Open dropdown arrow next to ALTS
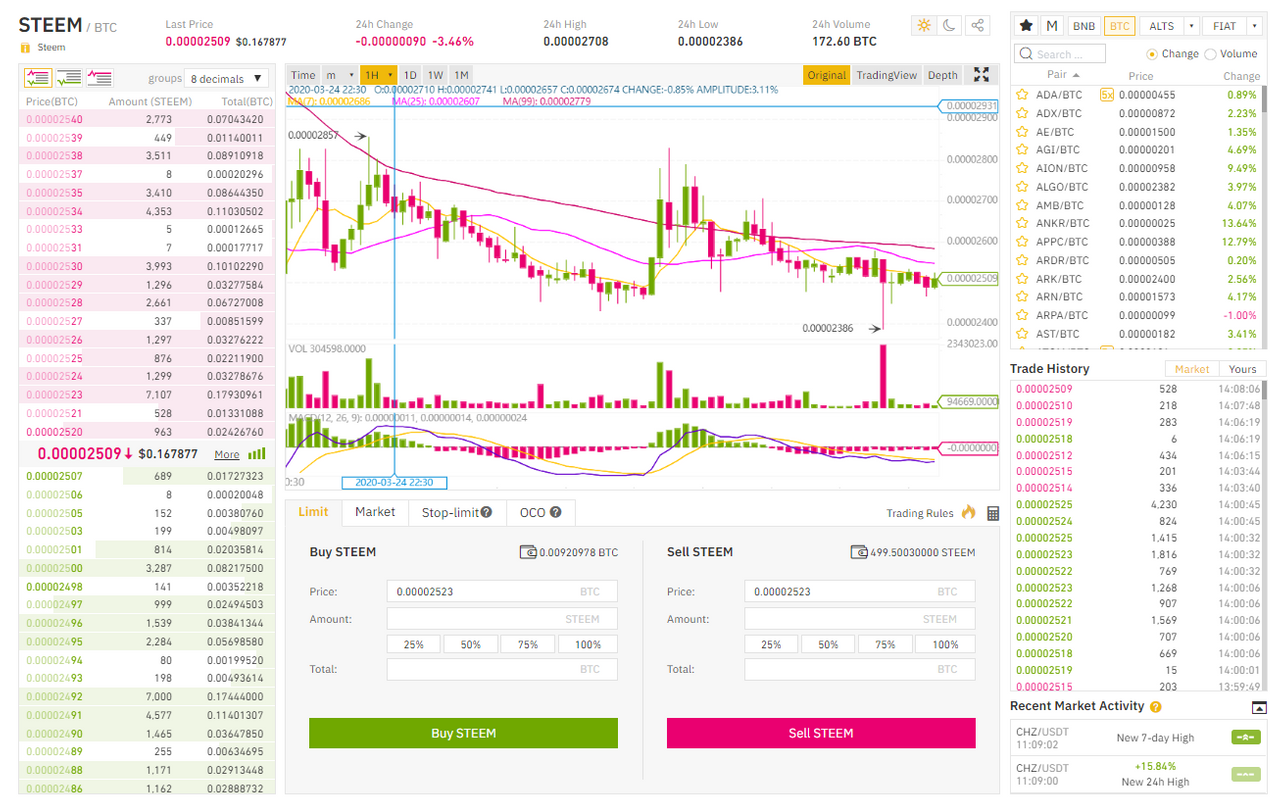 coord(1191,26)
